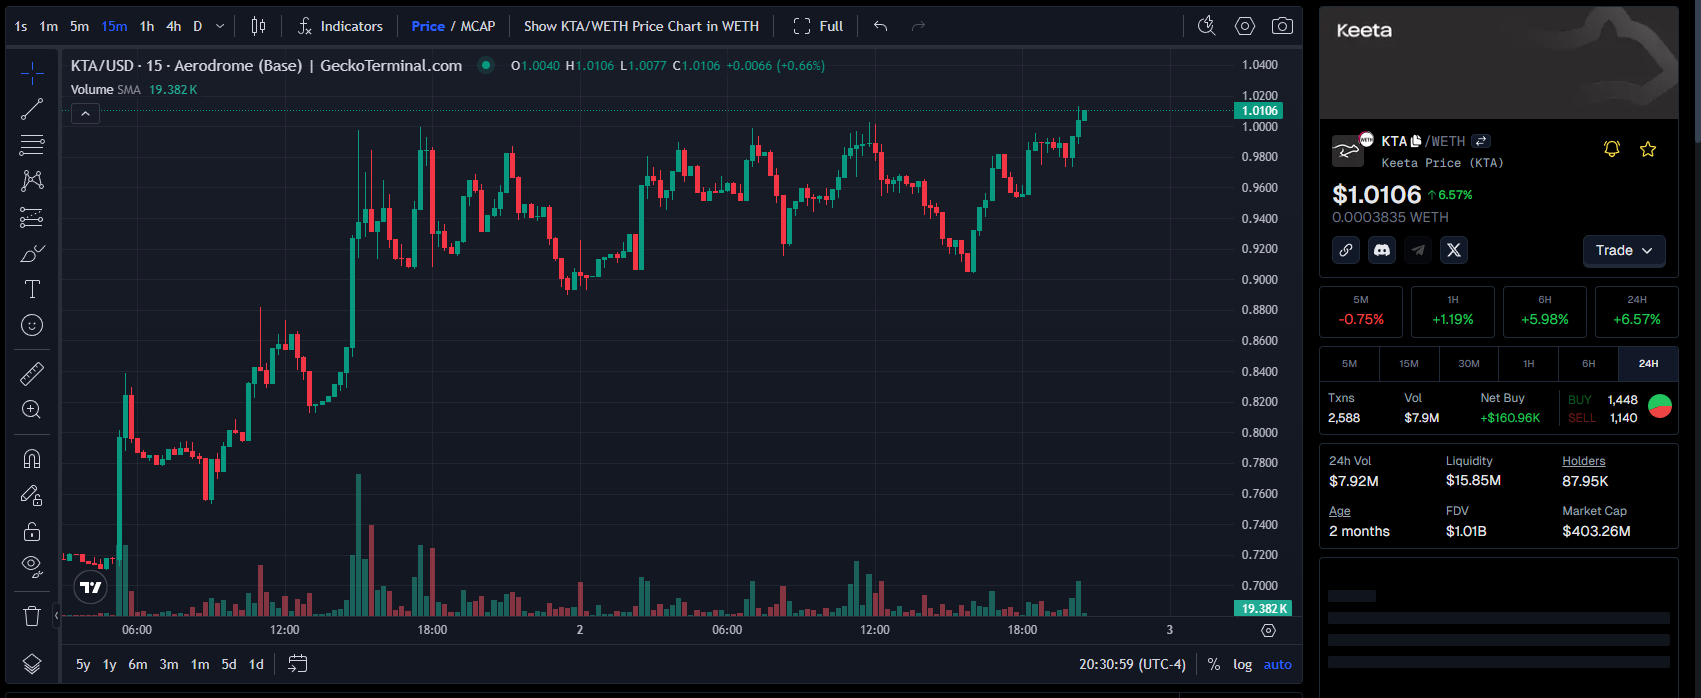This screenshot has width=1701, height=698.
Task: Open the Indicators dialog
Action: pos(341,26)
